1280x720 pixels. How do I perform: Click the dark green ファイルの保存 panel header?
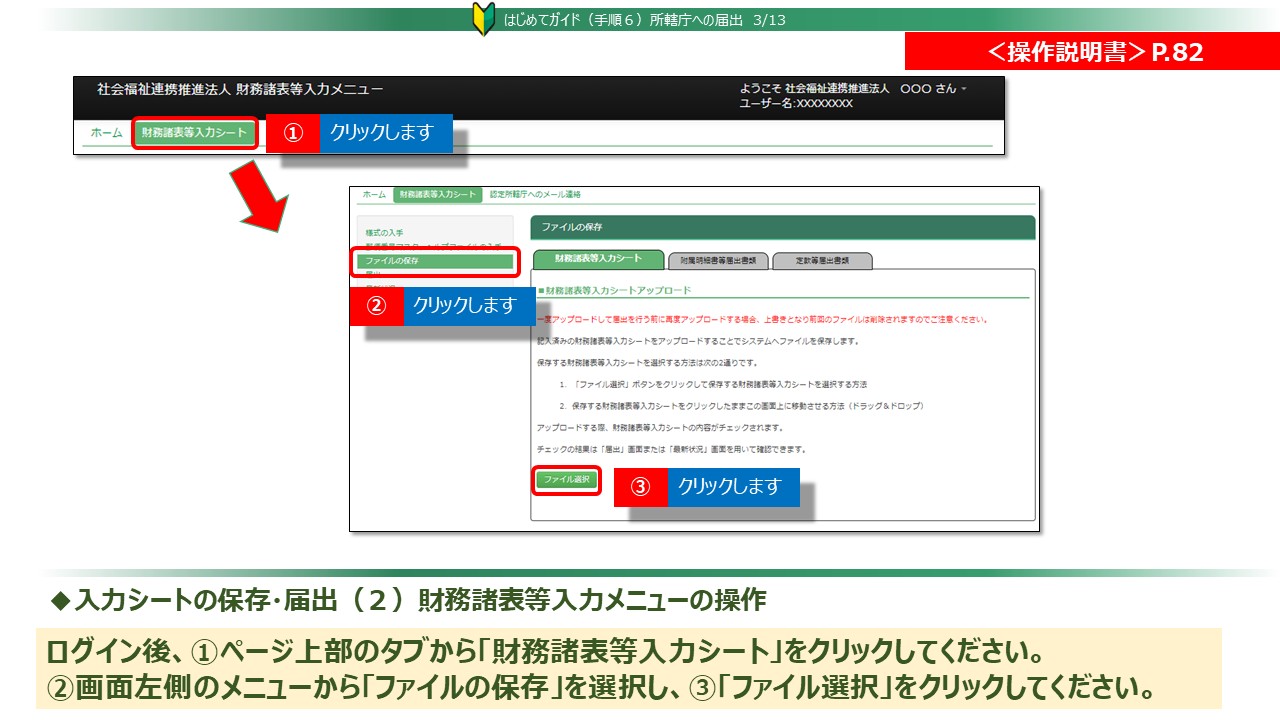782,228
